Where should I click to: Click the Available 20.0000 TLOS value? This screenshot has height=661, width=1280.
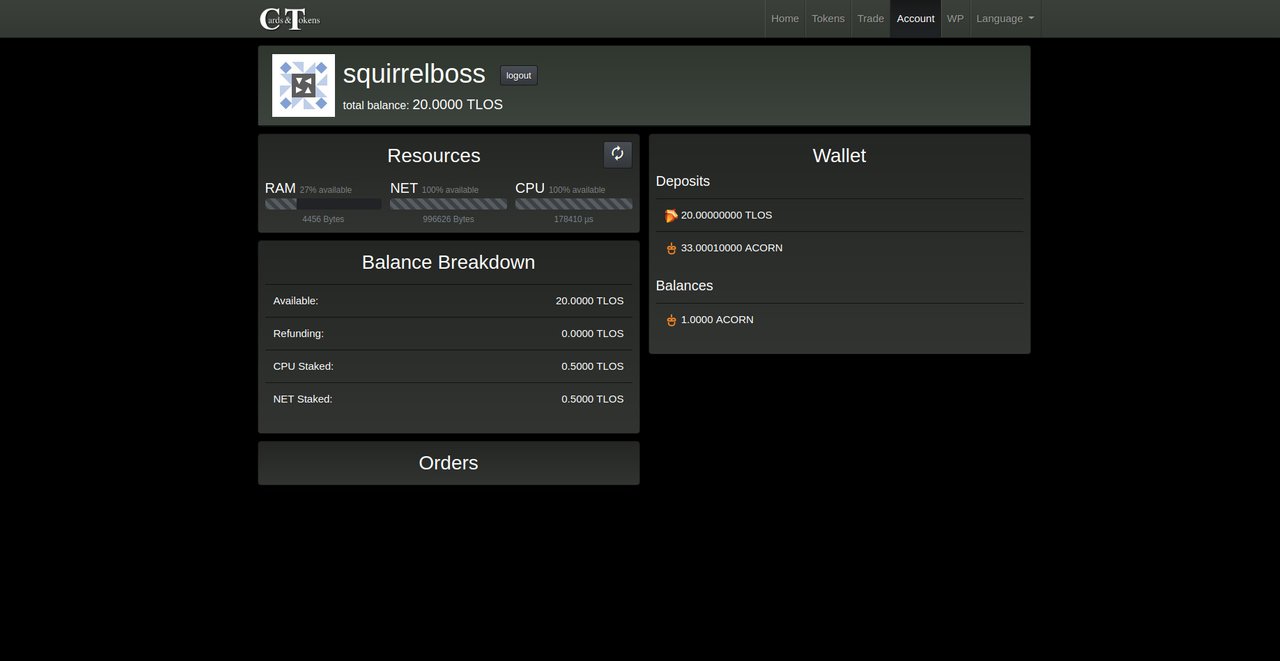tap(590, 301)
